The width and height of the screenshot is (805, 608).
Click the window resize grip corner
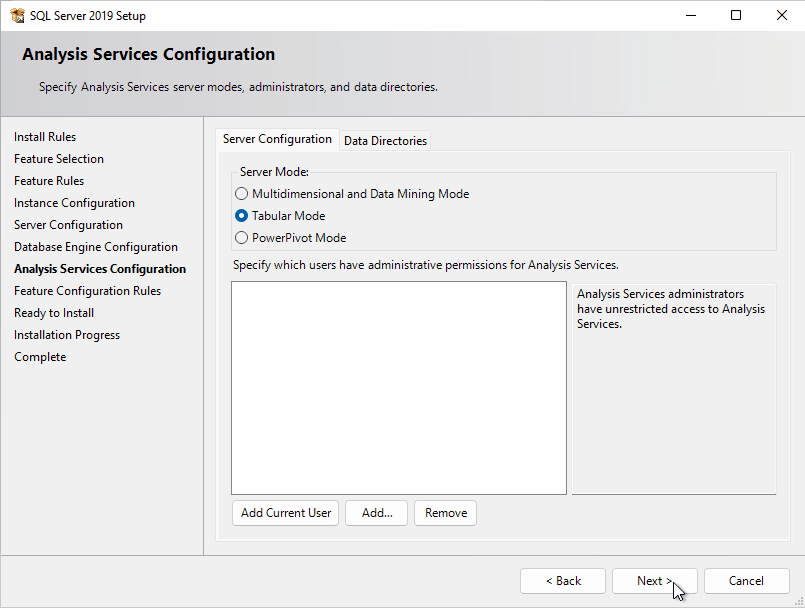tap(799, 602)
